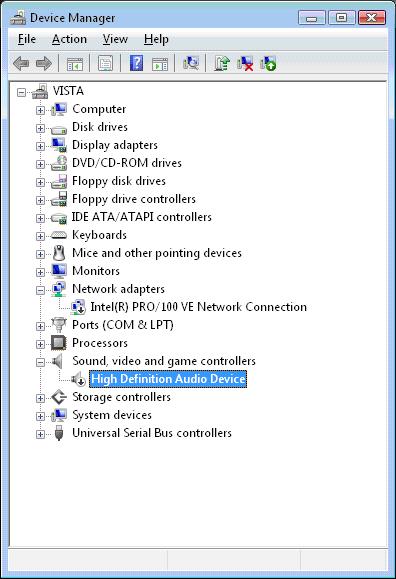Expand the Display adapters node
Screen dimensions: 396x579
40,146
